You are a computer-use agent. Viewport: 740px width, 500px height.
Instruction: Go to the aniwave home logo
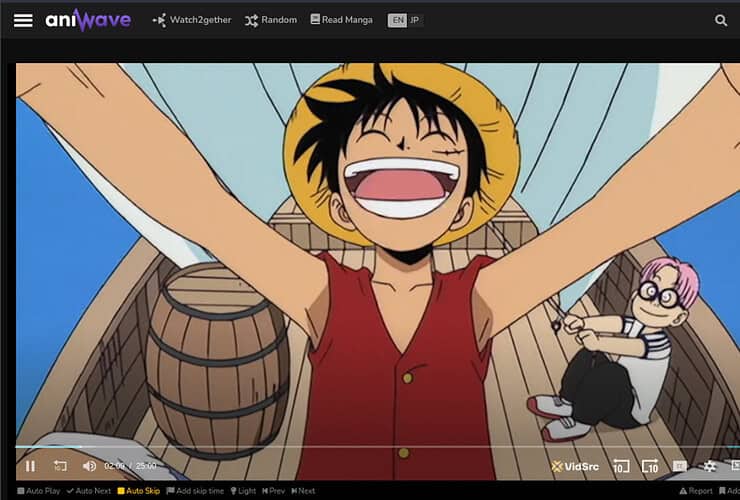(x=88, y=20)
